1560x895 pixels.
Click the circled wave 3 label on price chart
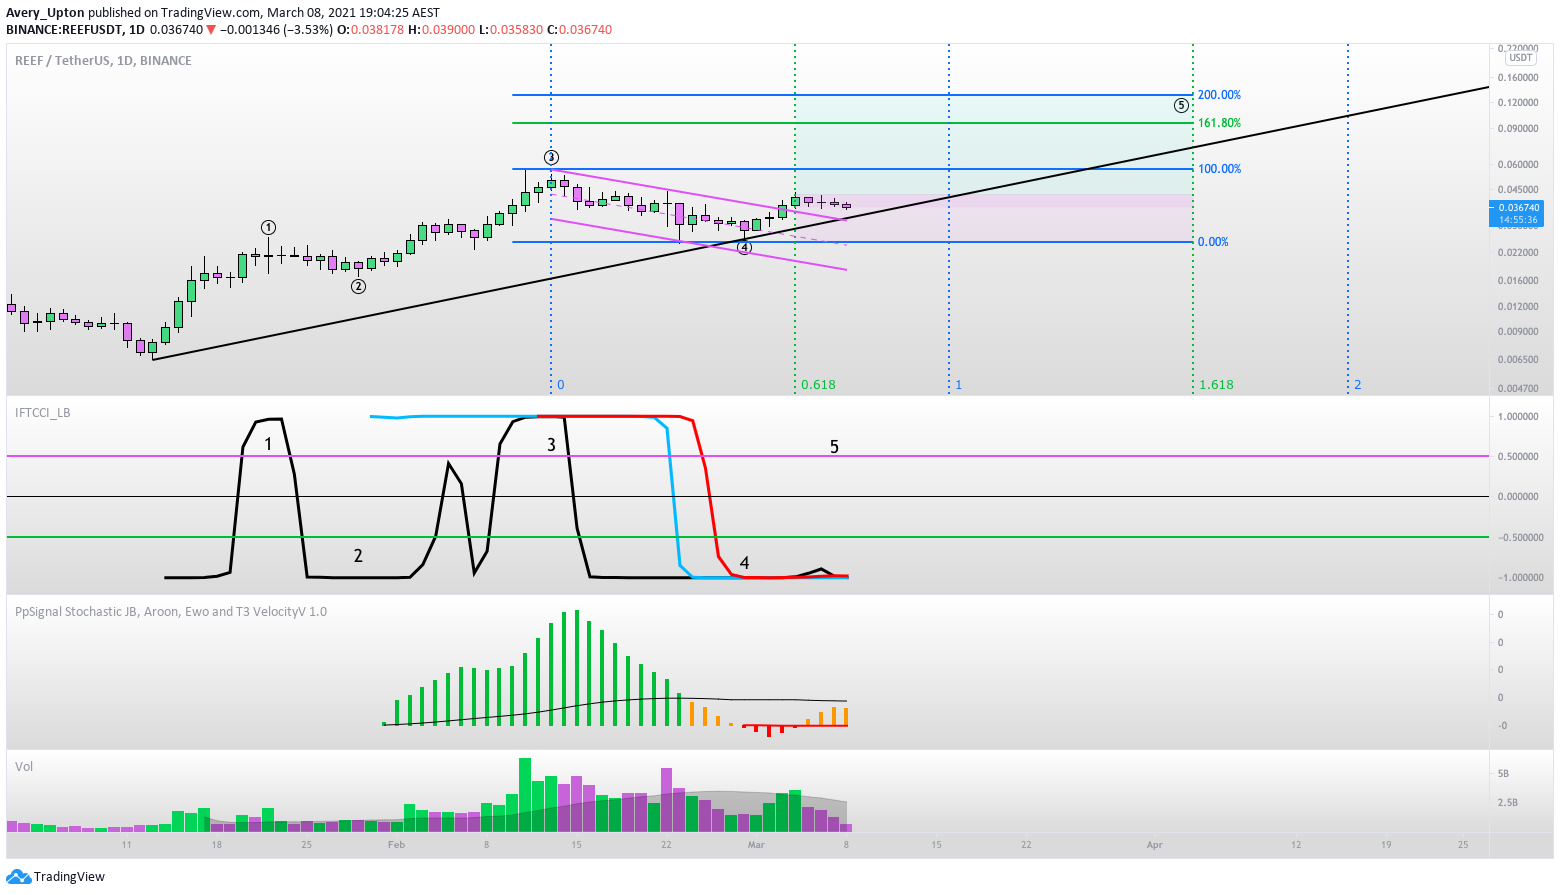coord(551,158)
